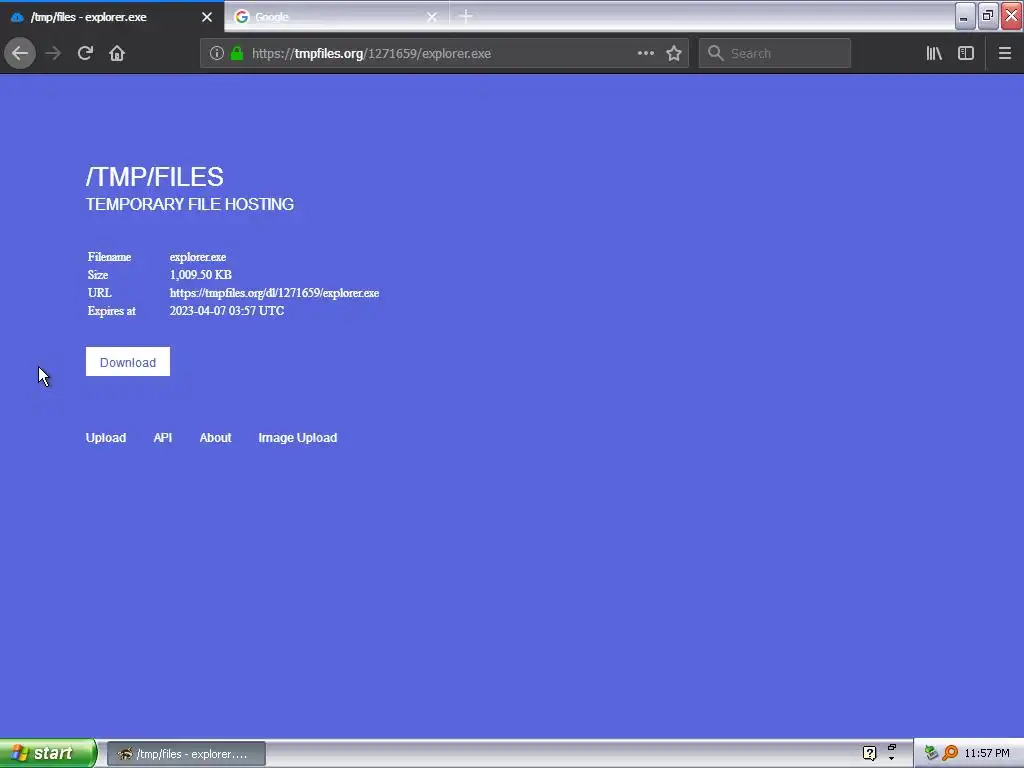The height and width of the screenshot is (768, 1024).
Task: Click the Download button
Action: (128, 362)
